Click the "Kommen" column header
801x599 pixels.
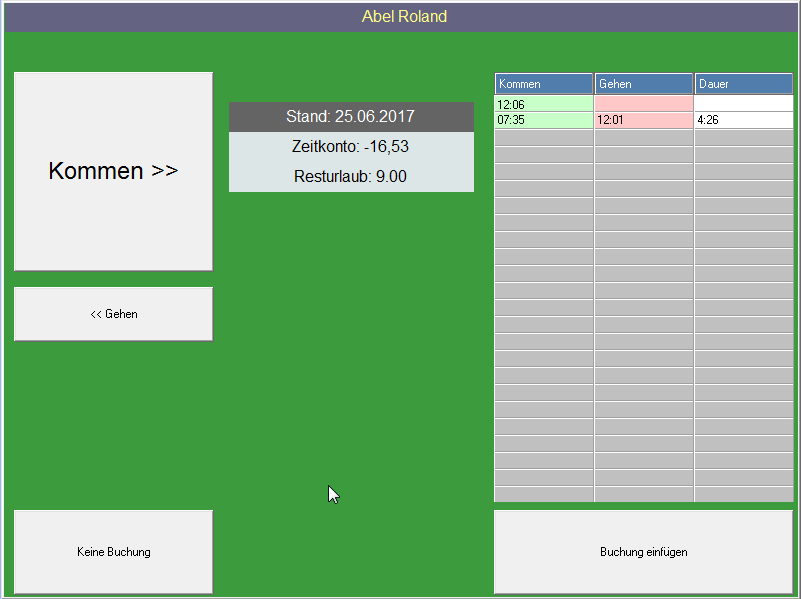[543, 83]
